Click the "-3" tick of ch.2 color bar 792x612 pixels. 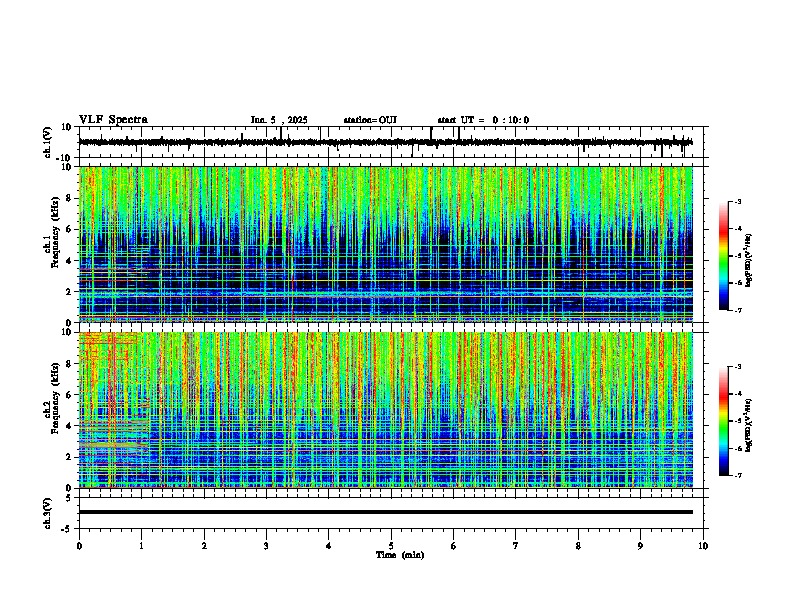(x=738, y=367)
